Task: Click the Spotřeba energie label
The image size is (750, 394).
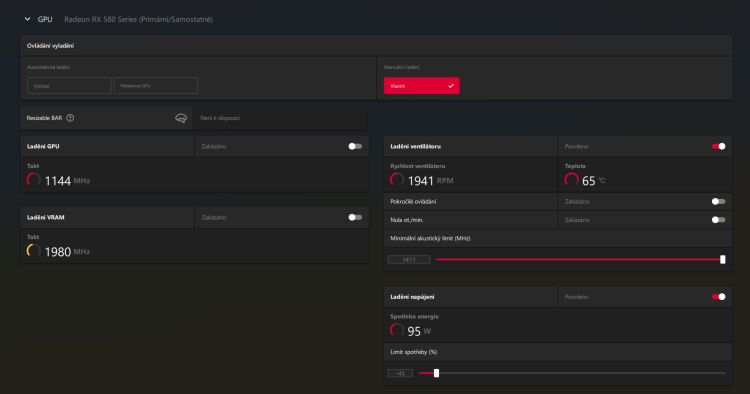Action: pyautogui.click(x=414, y=317)
